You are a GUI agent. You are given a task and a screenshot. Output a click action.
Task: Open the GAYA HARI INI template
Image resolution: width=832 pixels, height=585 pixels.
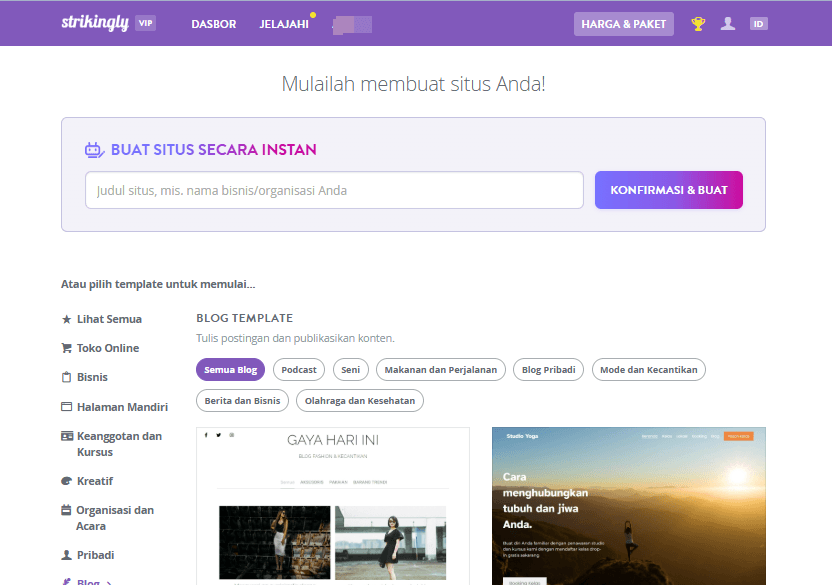click(x=333, y=506)
